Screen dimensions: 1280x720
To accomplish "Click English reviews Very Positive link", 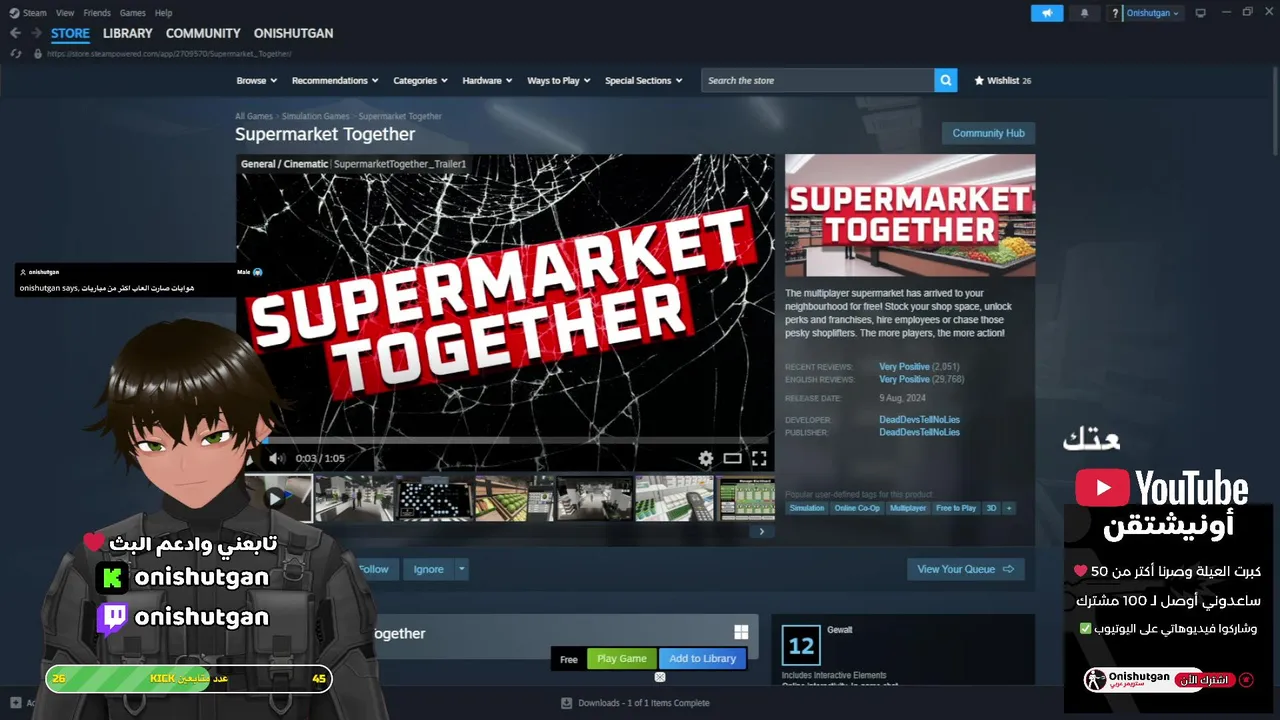I will 904,380.
